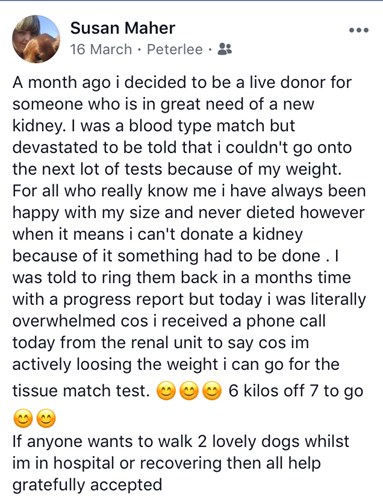383x500 pixels.
Task: Click the "16 March" post timestamp
Action: (x=101, y=50)
